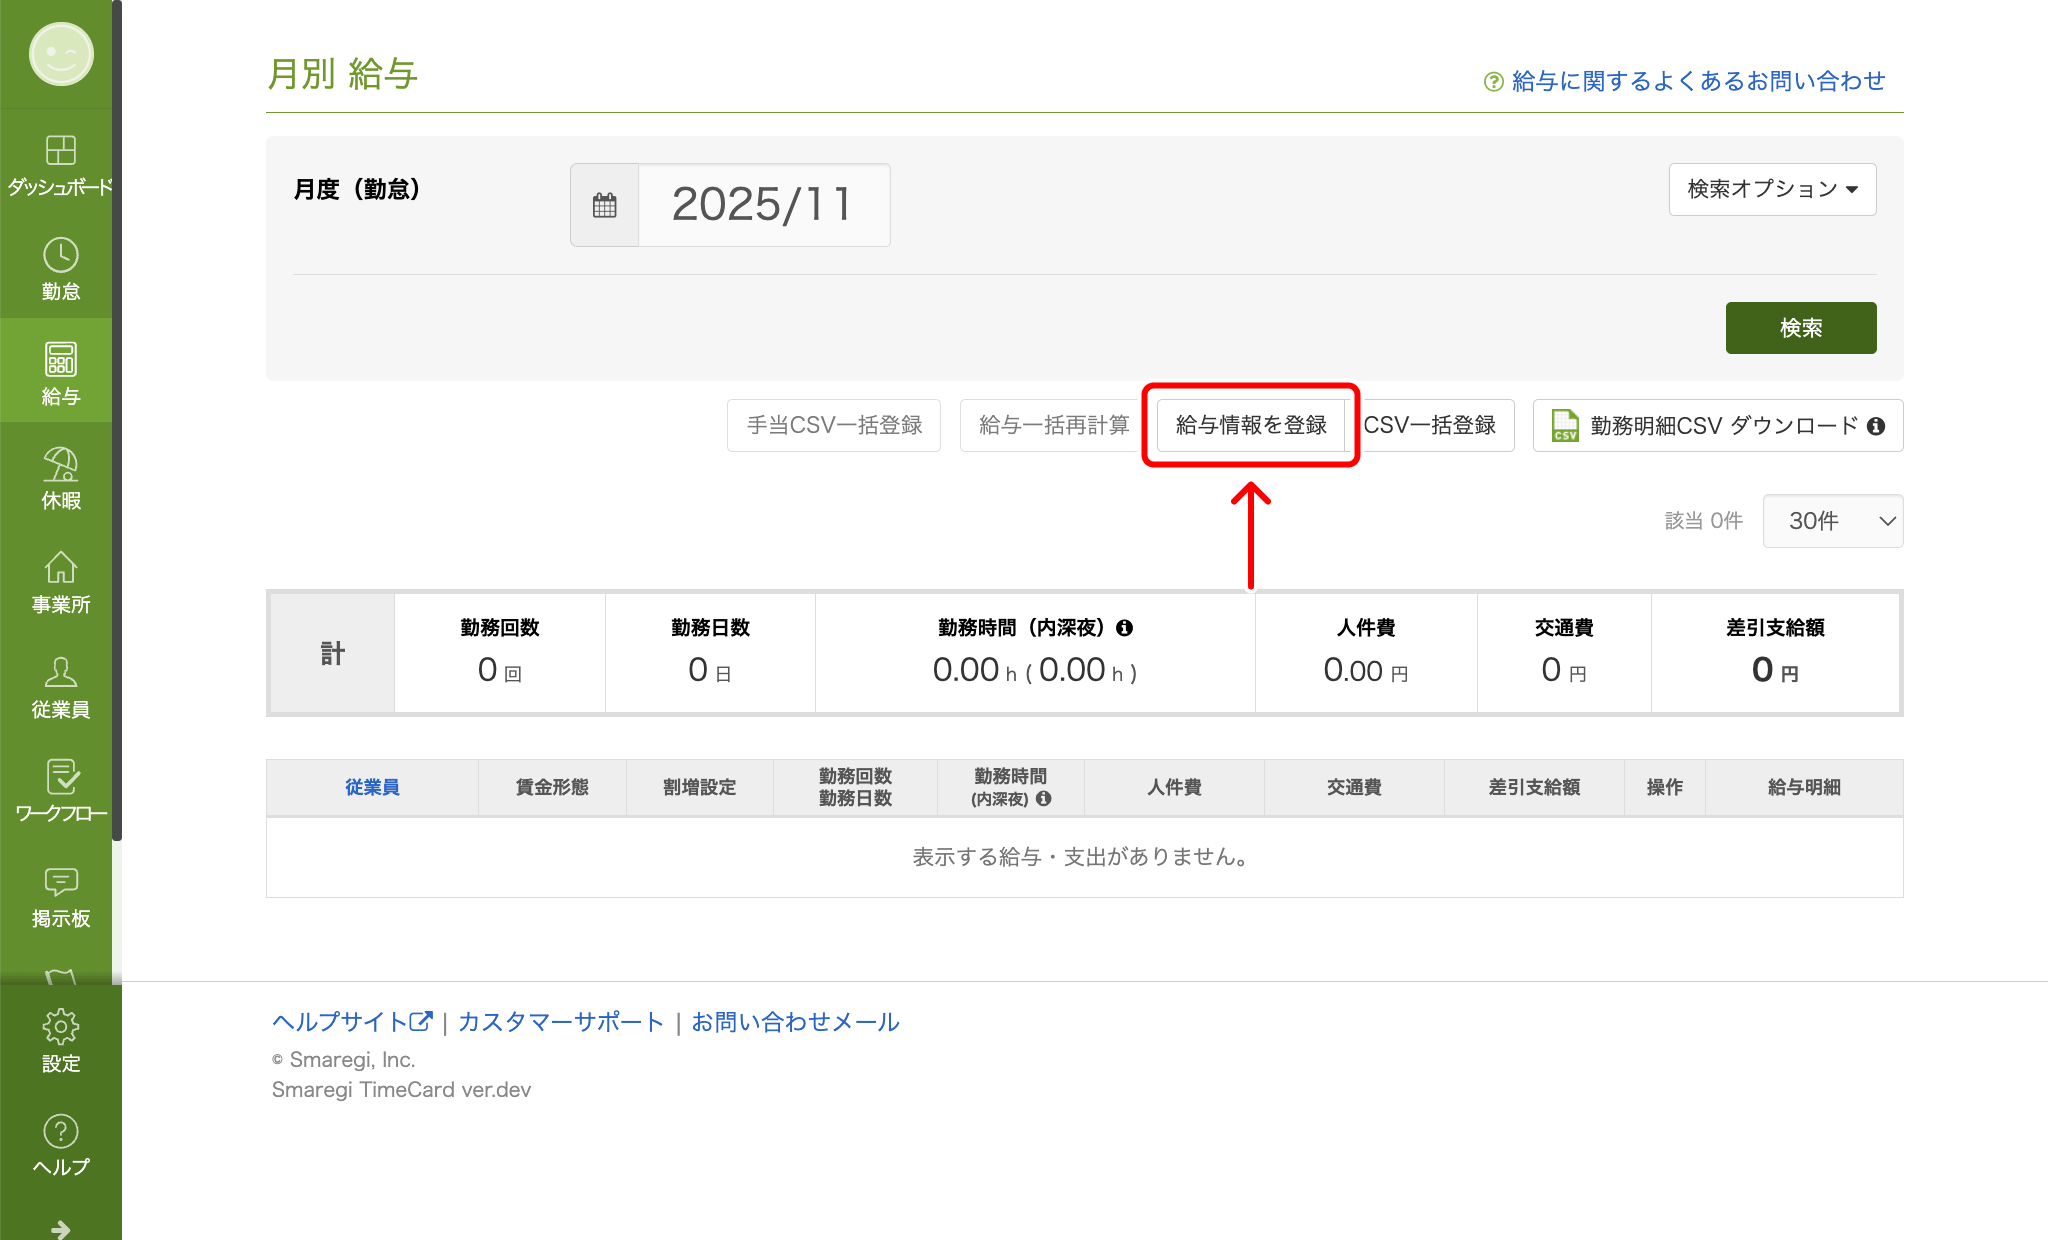Expand sidebar with bottom arrow icon
This screenshot has height=1240, width=2048.
(x=60, y=1228)
